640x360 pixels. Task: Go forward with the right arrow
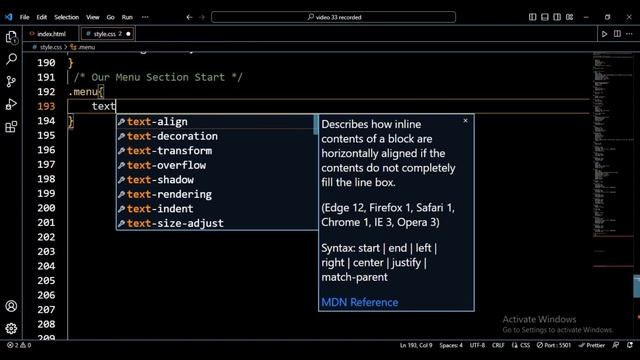[202, 17]
